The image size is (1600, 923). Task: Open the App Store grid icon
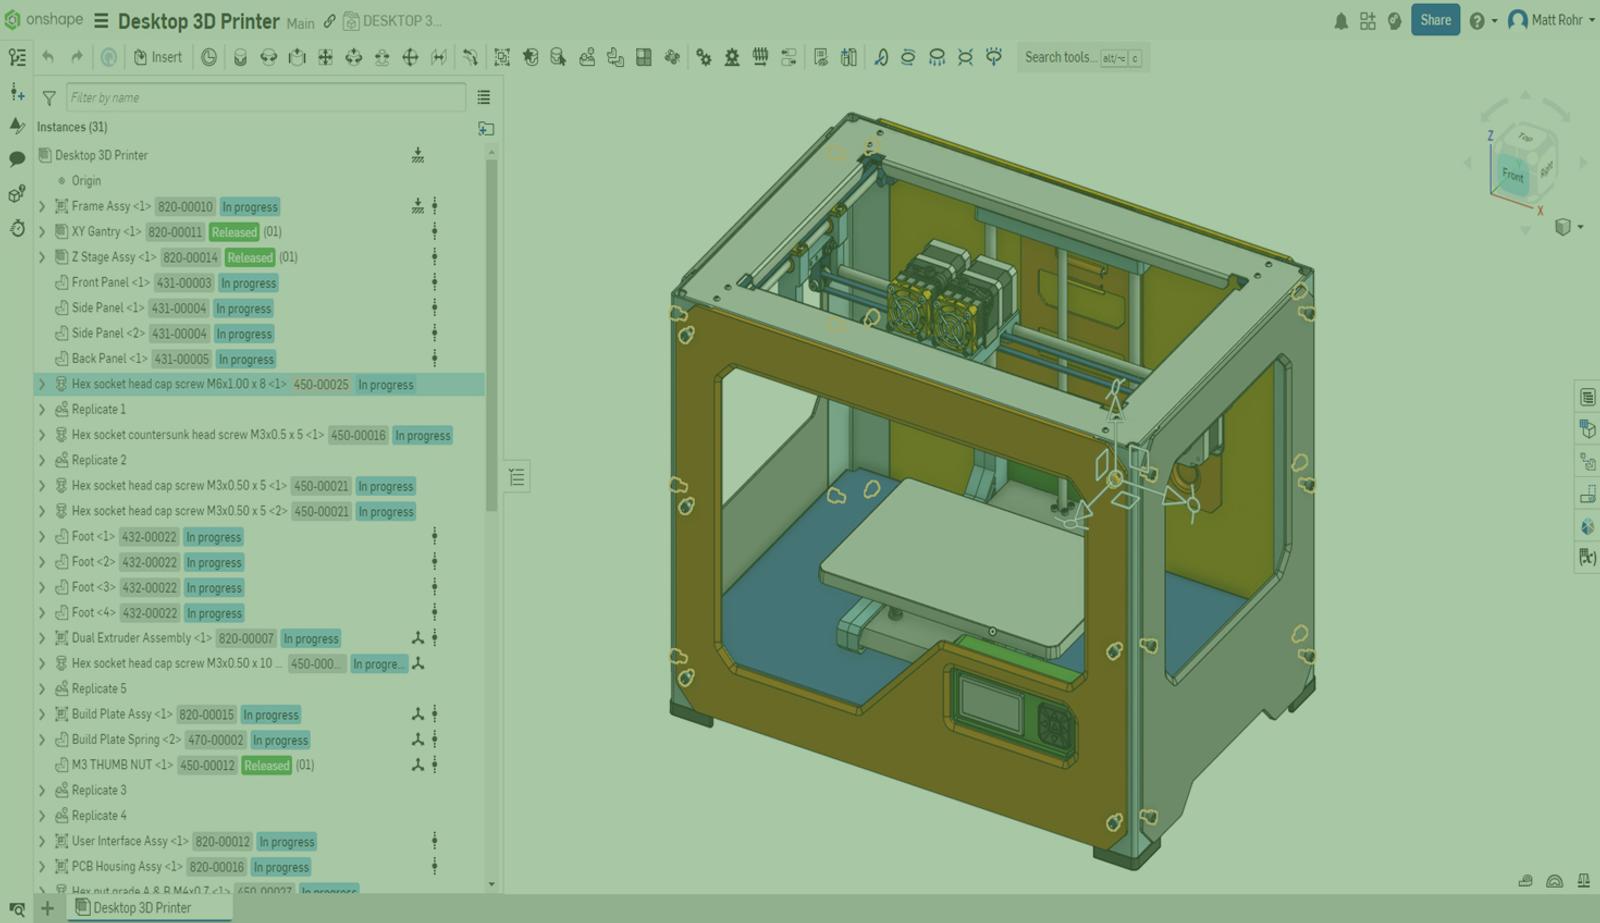tap(1367, 21)
